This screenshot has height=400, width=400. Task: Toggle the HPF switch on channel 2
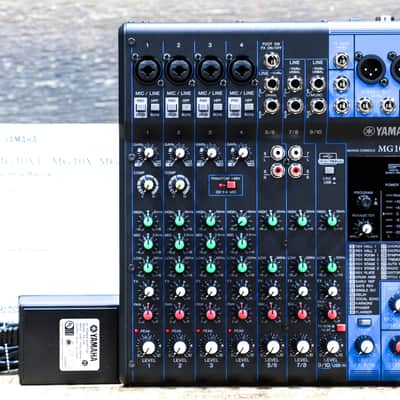[x=186, y=107]
